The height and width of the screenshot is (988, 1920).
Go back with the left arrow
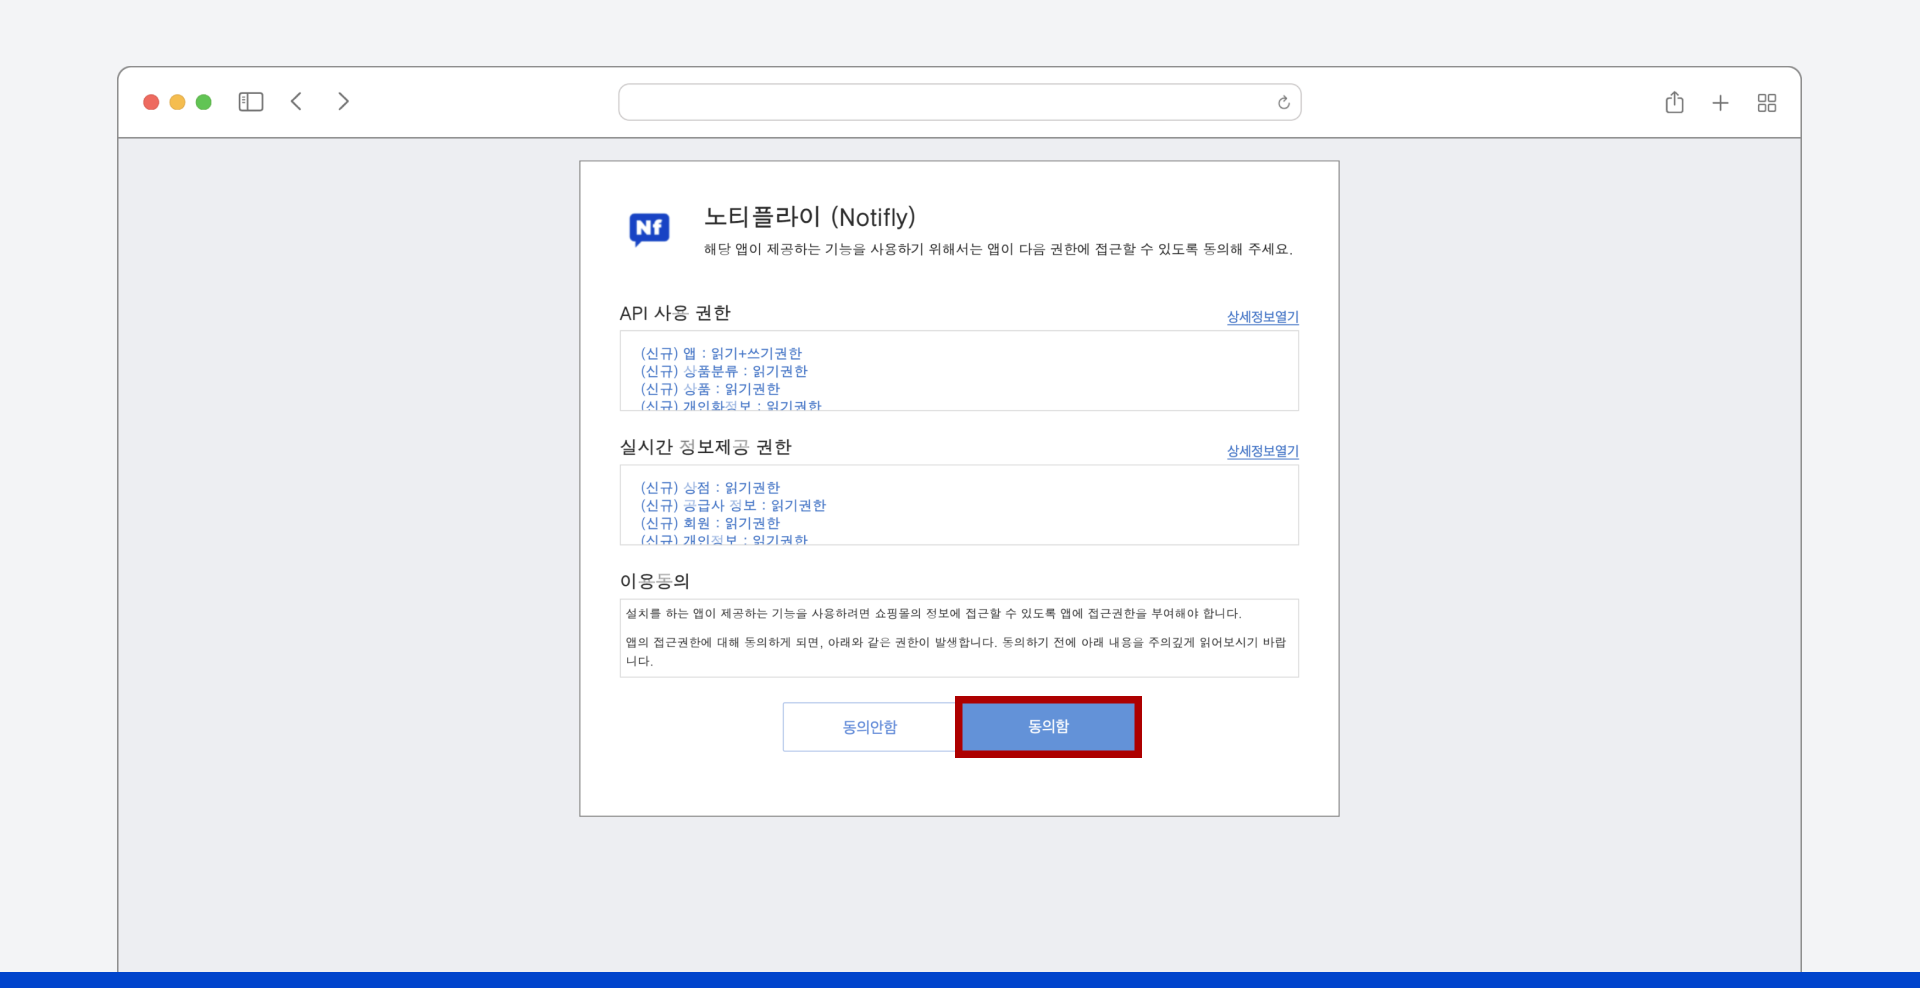297,102
